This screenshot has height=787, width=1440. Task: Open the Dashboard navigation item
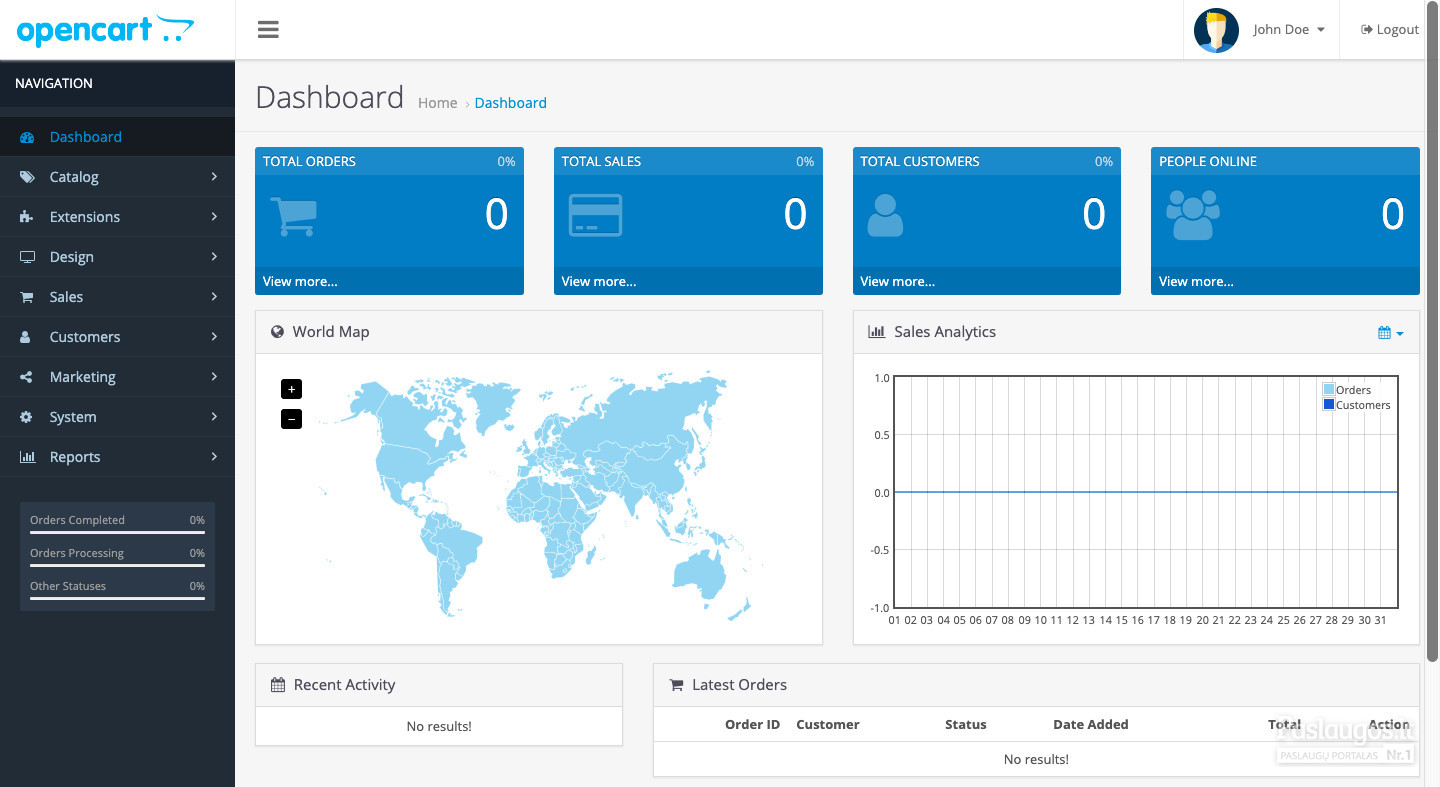117,137
